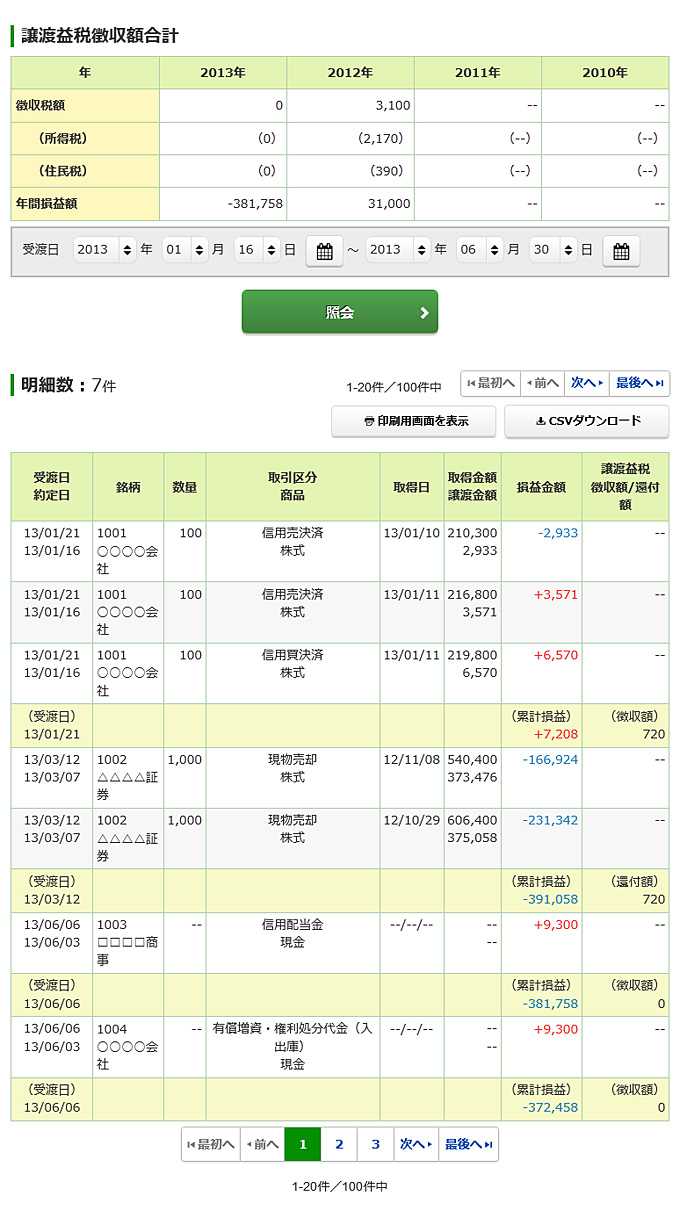Select the 31,000 annual profit value
680x1216 pixels.
point(389,204)
